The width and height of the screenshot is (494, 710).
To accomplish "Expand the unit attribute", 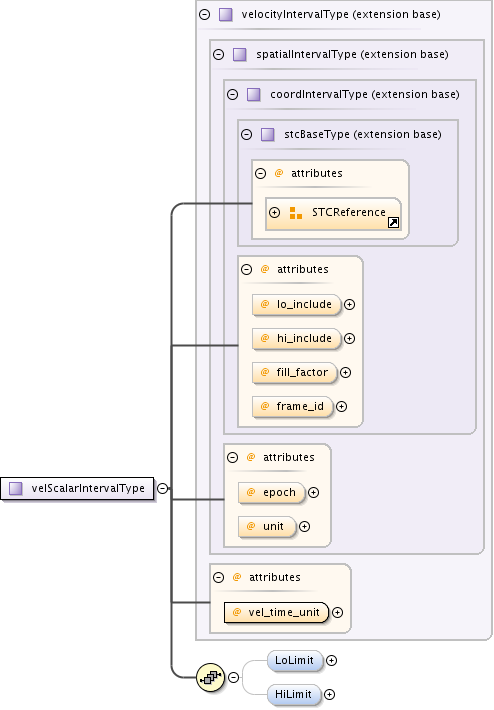I will click(305, 527).
